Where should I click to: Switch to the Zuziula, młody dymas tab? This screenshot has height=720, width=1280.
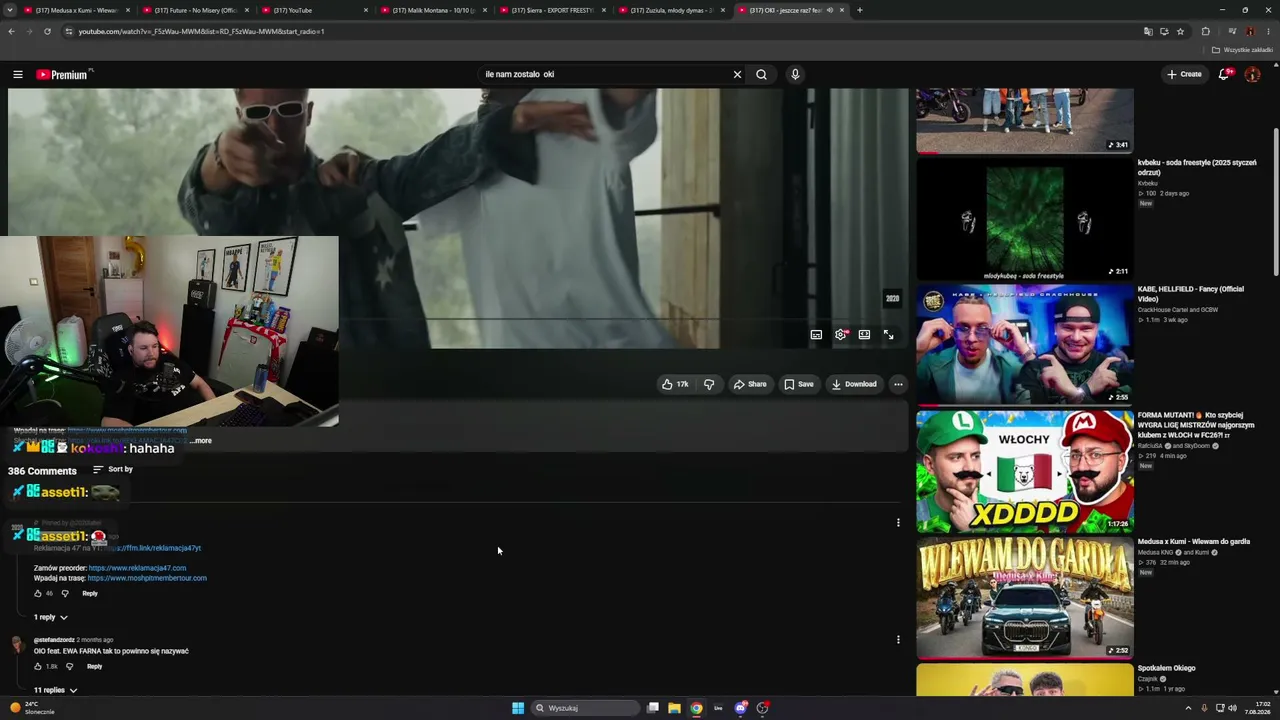(672, 10)
